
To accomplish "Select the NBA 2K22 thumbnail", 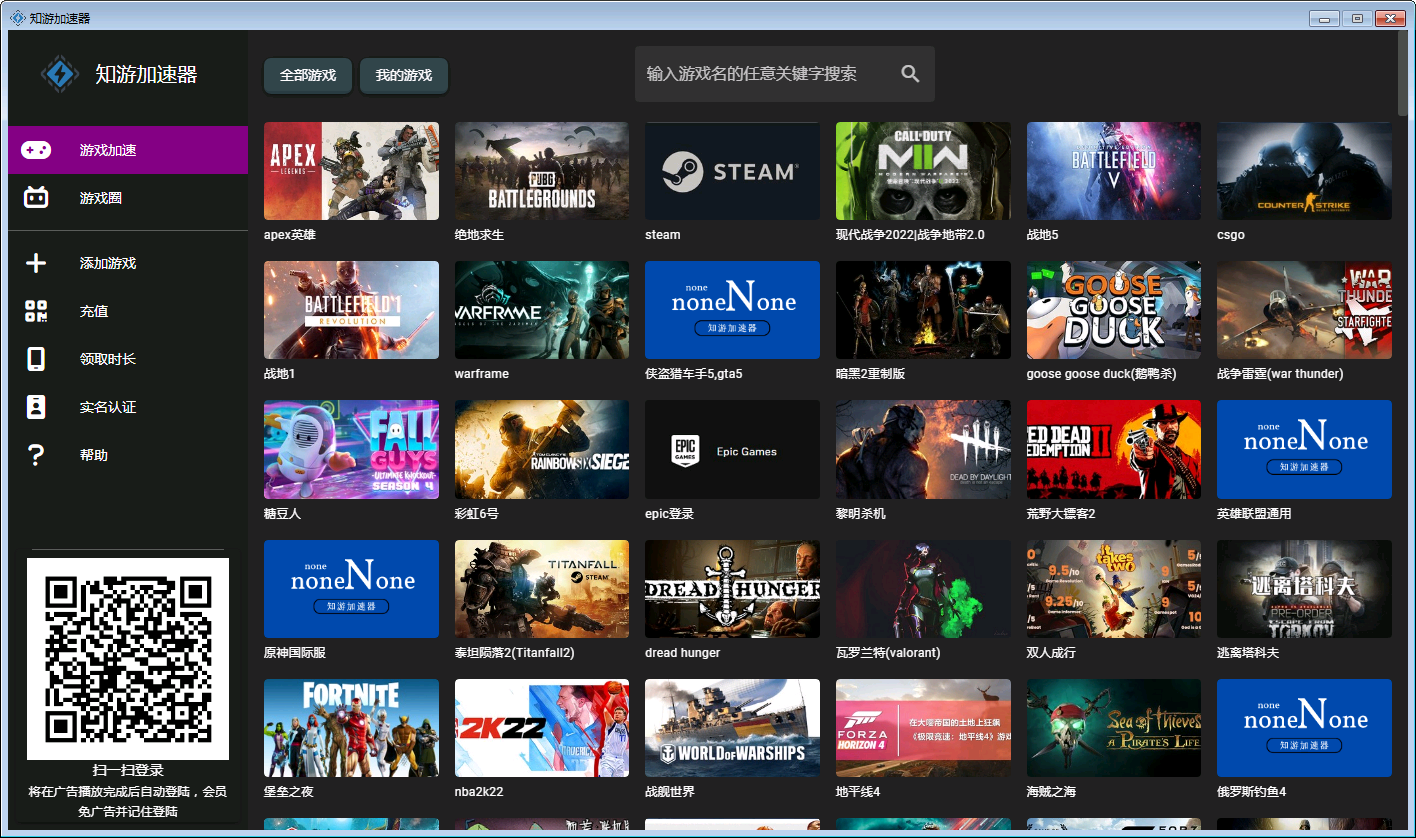I will (542, 728).
